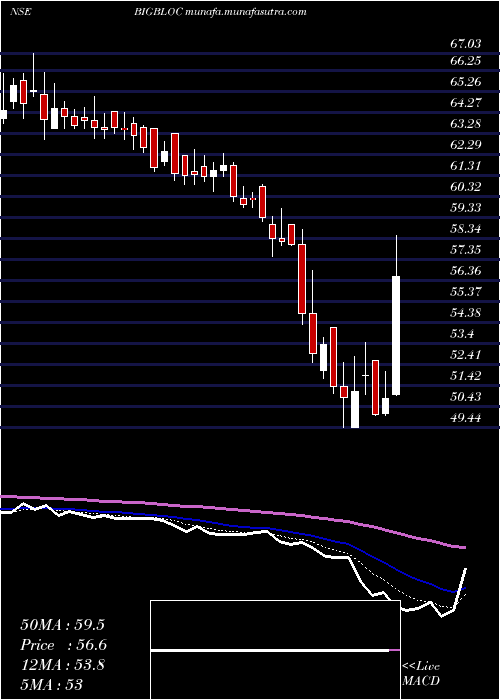Click the 56.36 price axis label
The image size is (500, 700).
[x=466, y=270]
